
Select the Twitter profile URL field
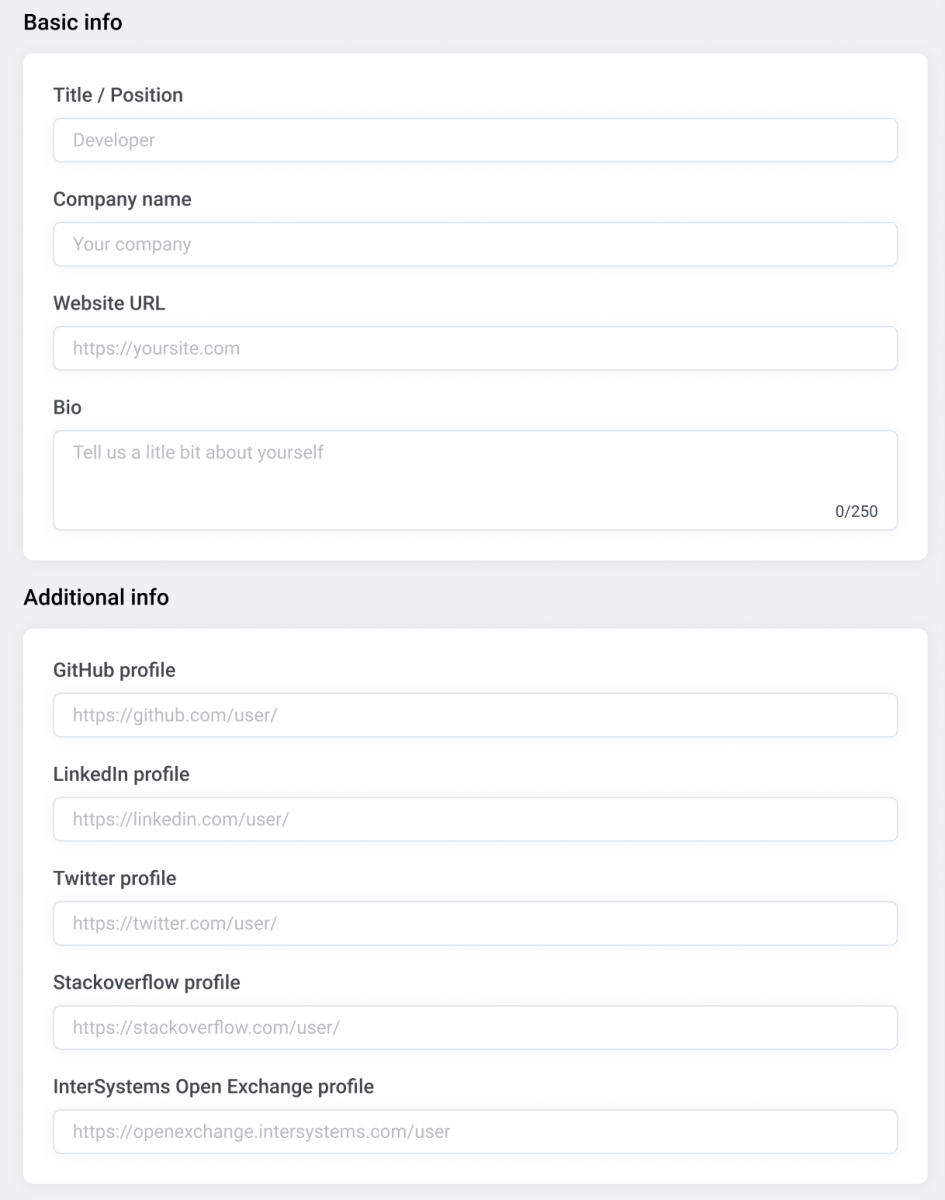(475, 923)
